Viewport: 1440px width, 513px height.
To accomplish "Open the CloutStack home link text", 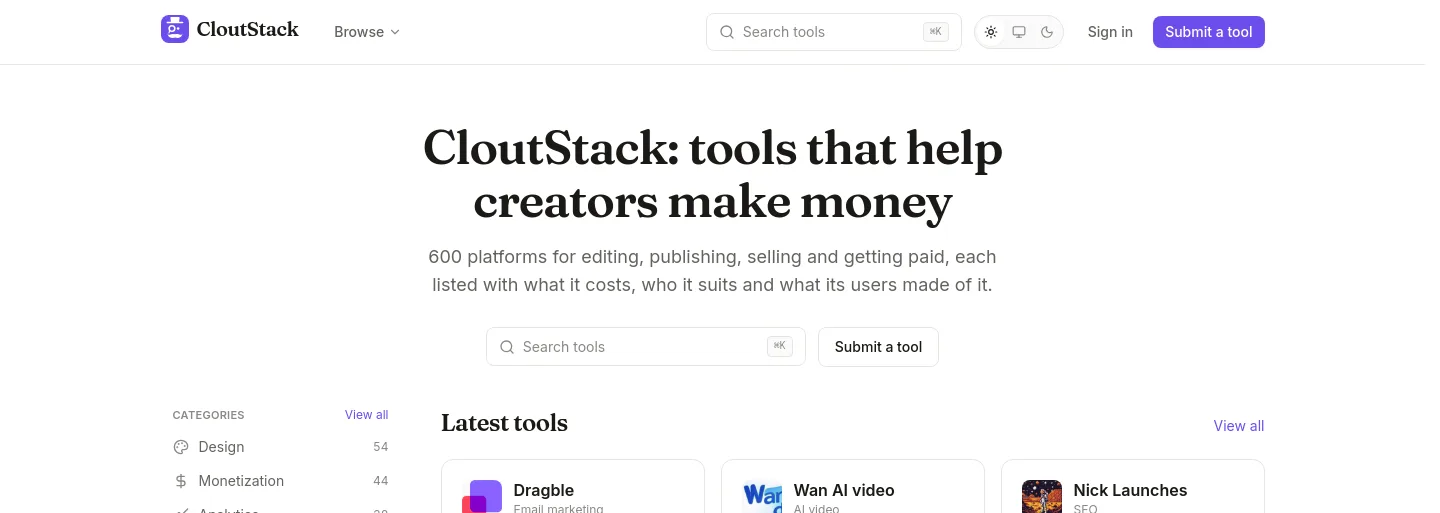I will pos(247,30).
